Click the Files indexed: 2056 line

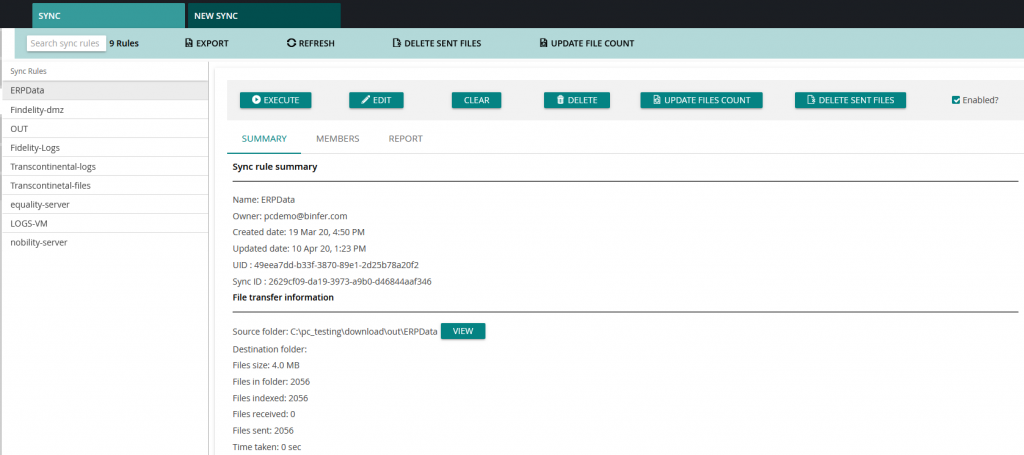click(x=270, y=398)
